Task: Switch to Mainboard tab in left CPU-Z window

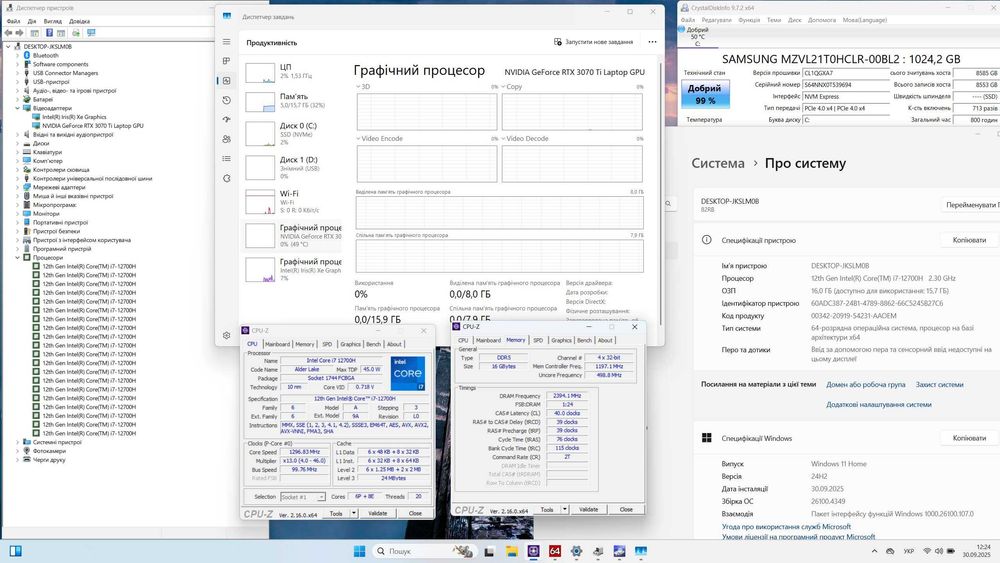Action: [x=277, y=344]
